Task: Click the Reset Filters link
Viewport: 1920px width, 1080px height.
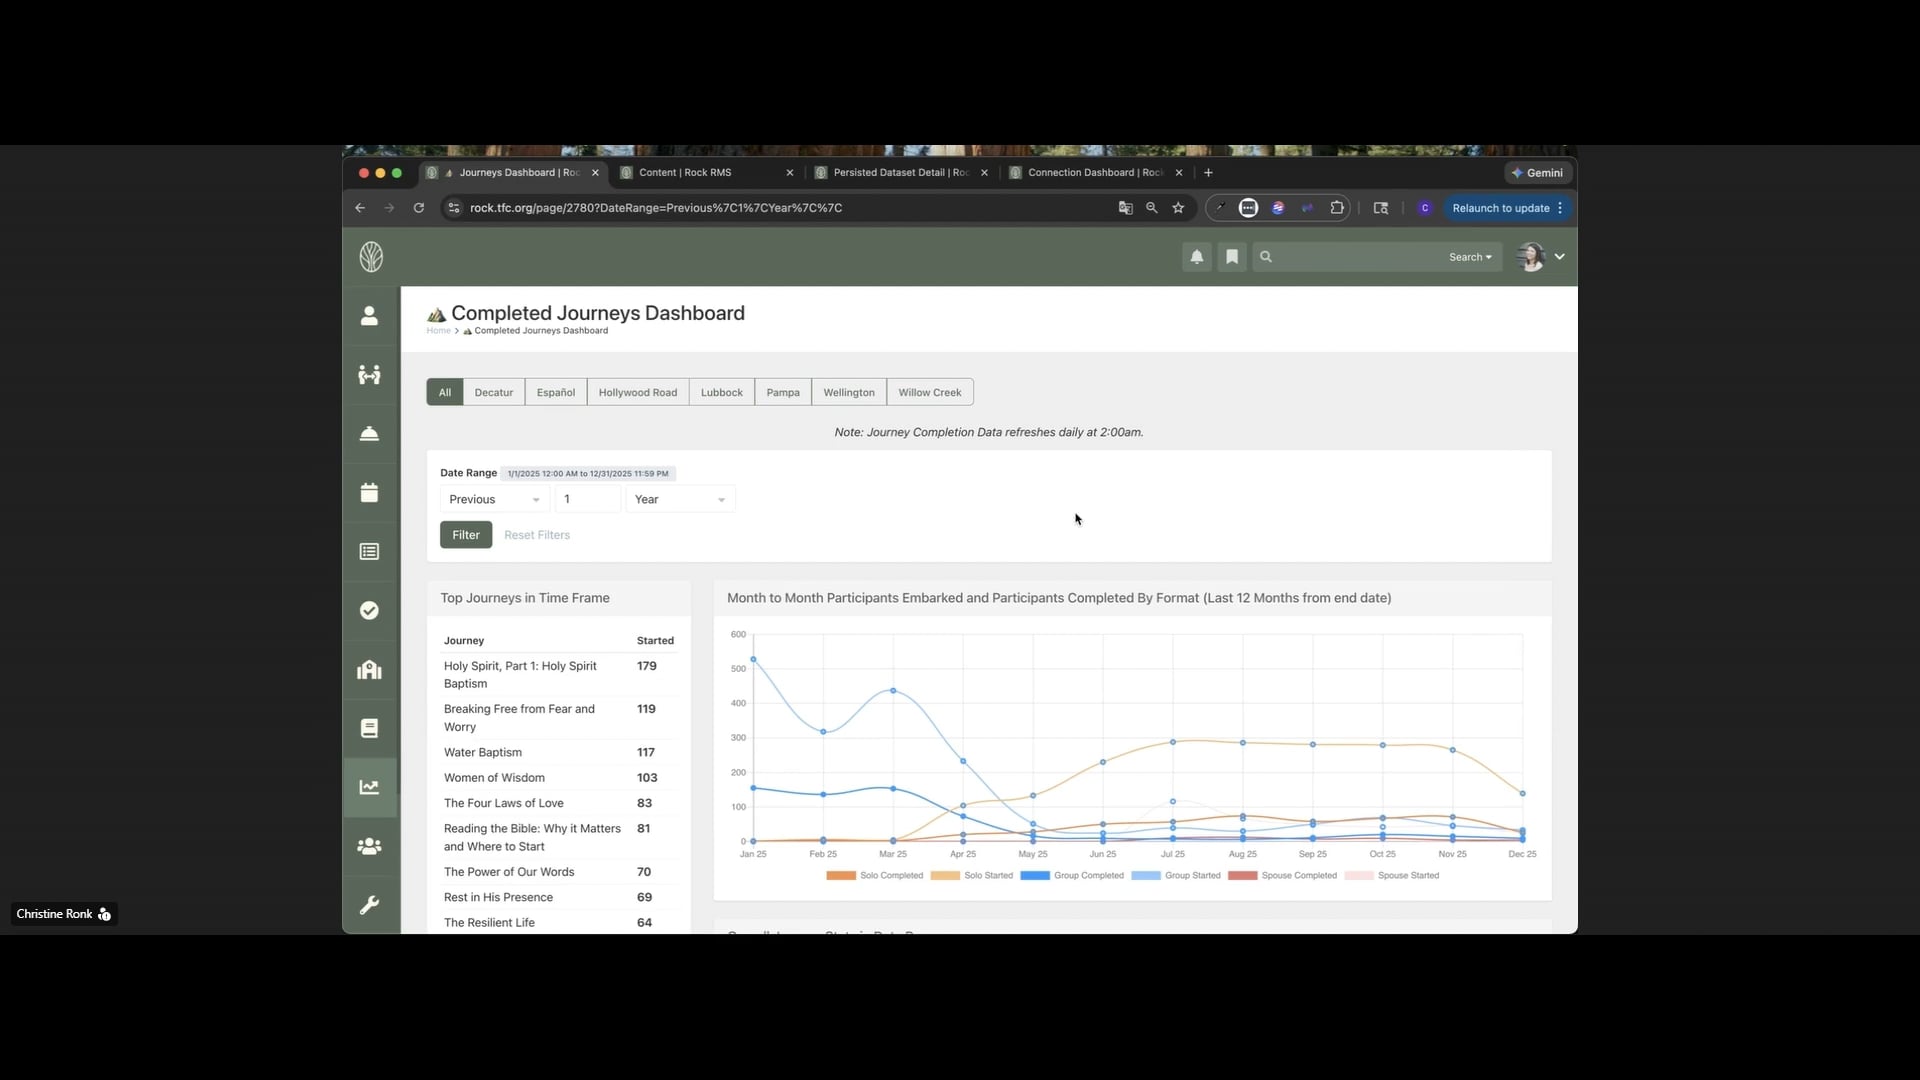Action: point(537,535)
